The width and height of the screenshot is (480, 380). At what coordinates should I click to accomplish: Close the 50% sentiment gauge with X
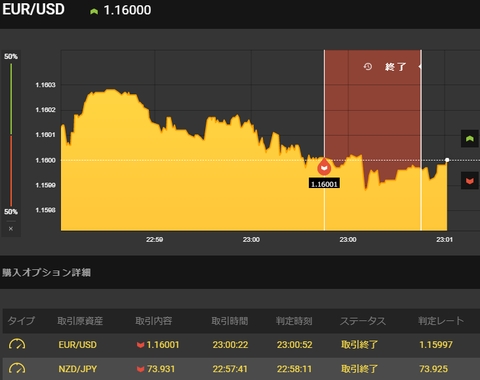[11, 229]
